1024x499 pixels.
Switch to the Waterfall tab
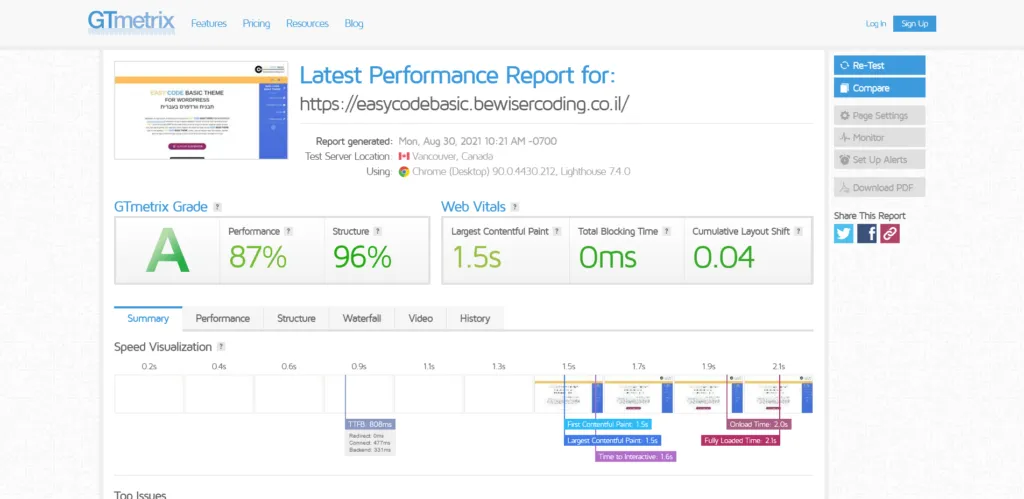point(362,318)
